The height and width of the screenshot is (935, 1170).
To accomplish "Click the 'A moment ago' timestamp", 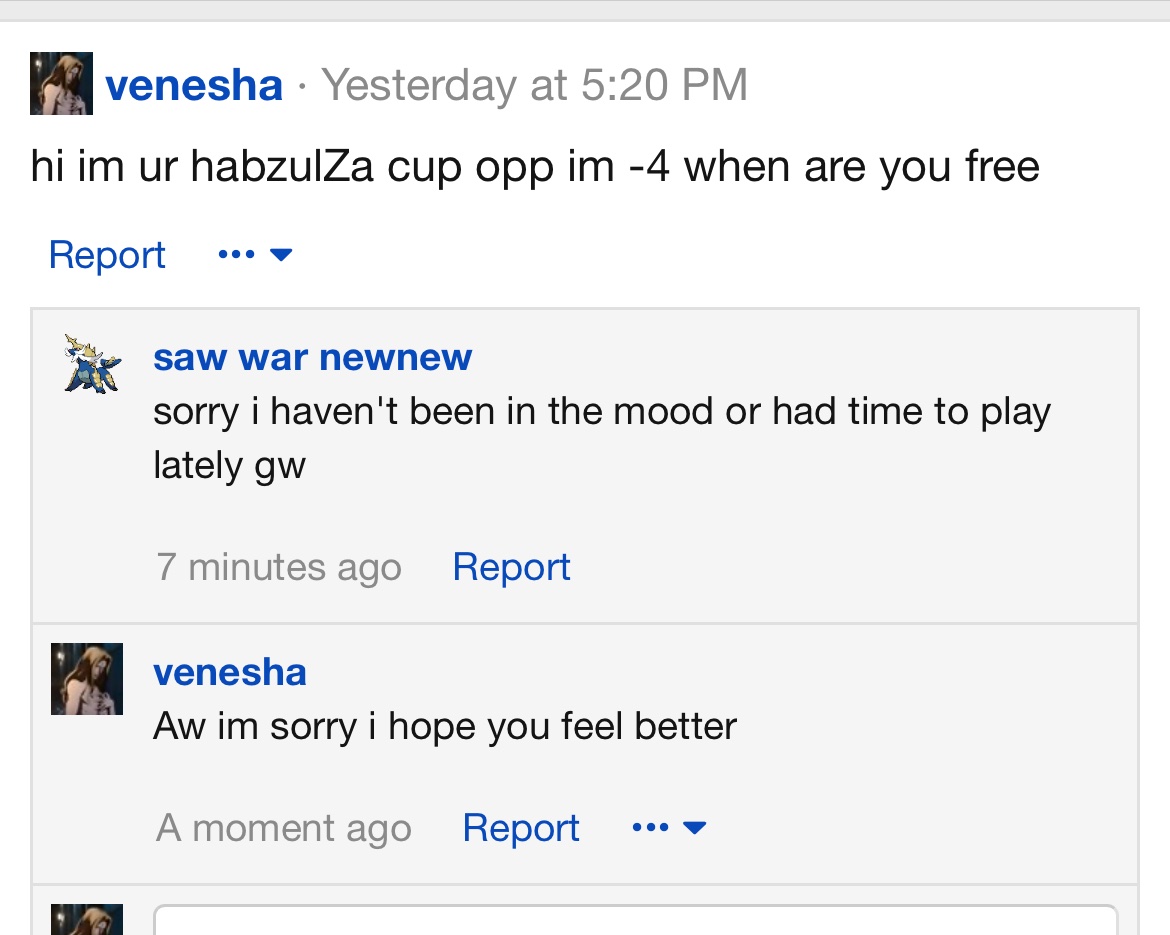I will 284,829.
